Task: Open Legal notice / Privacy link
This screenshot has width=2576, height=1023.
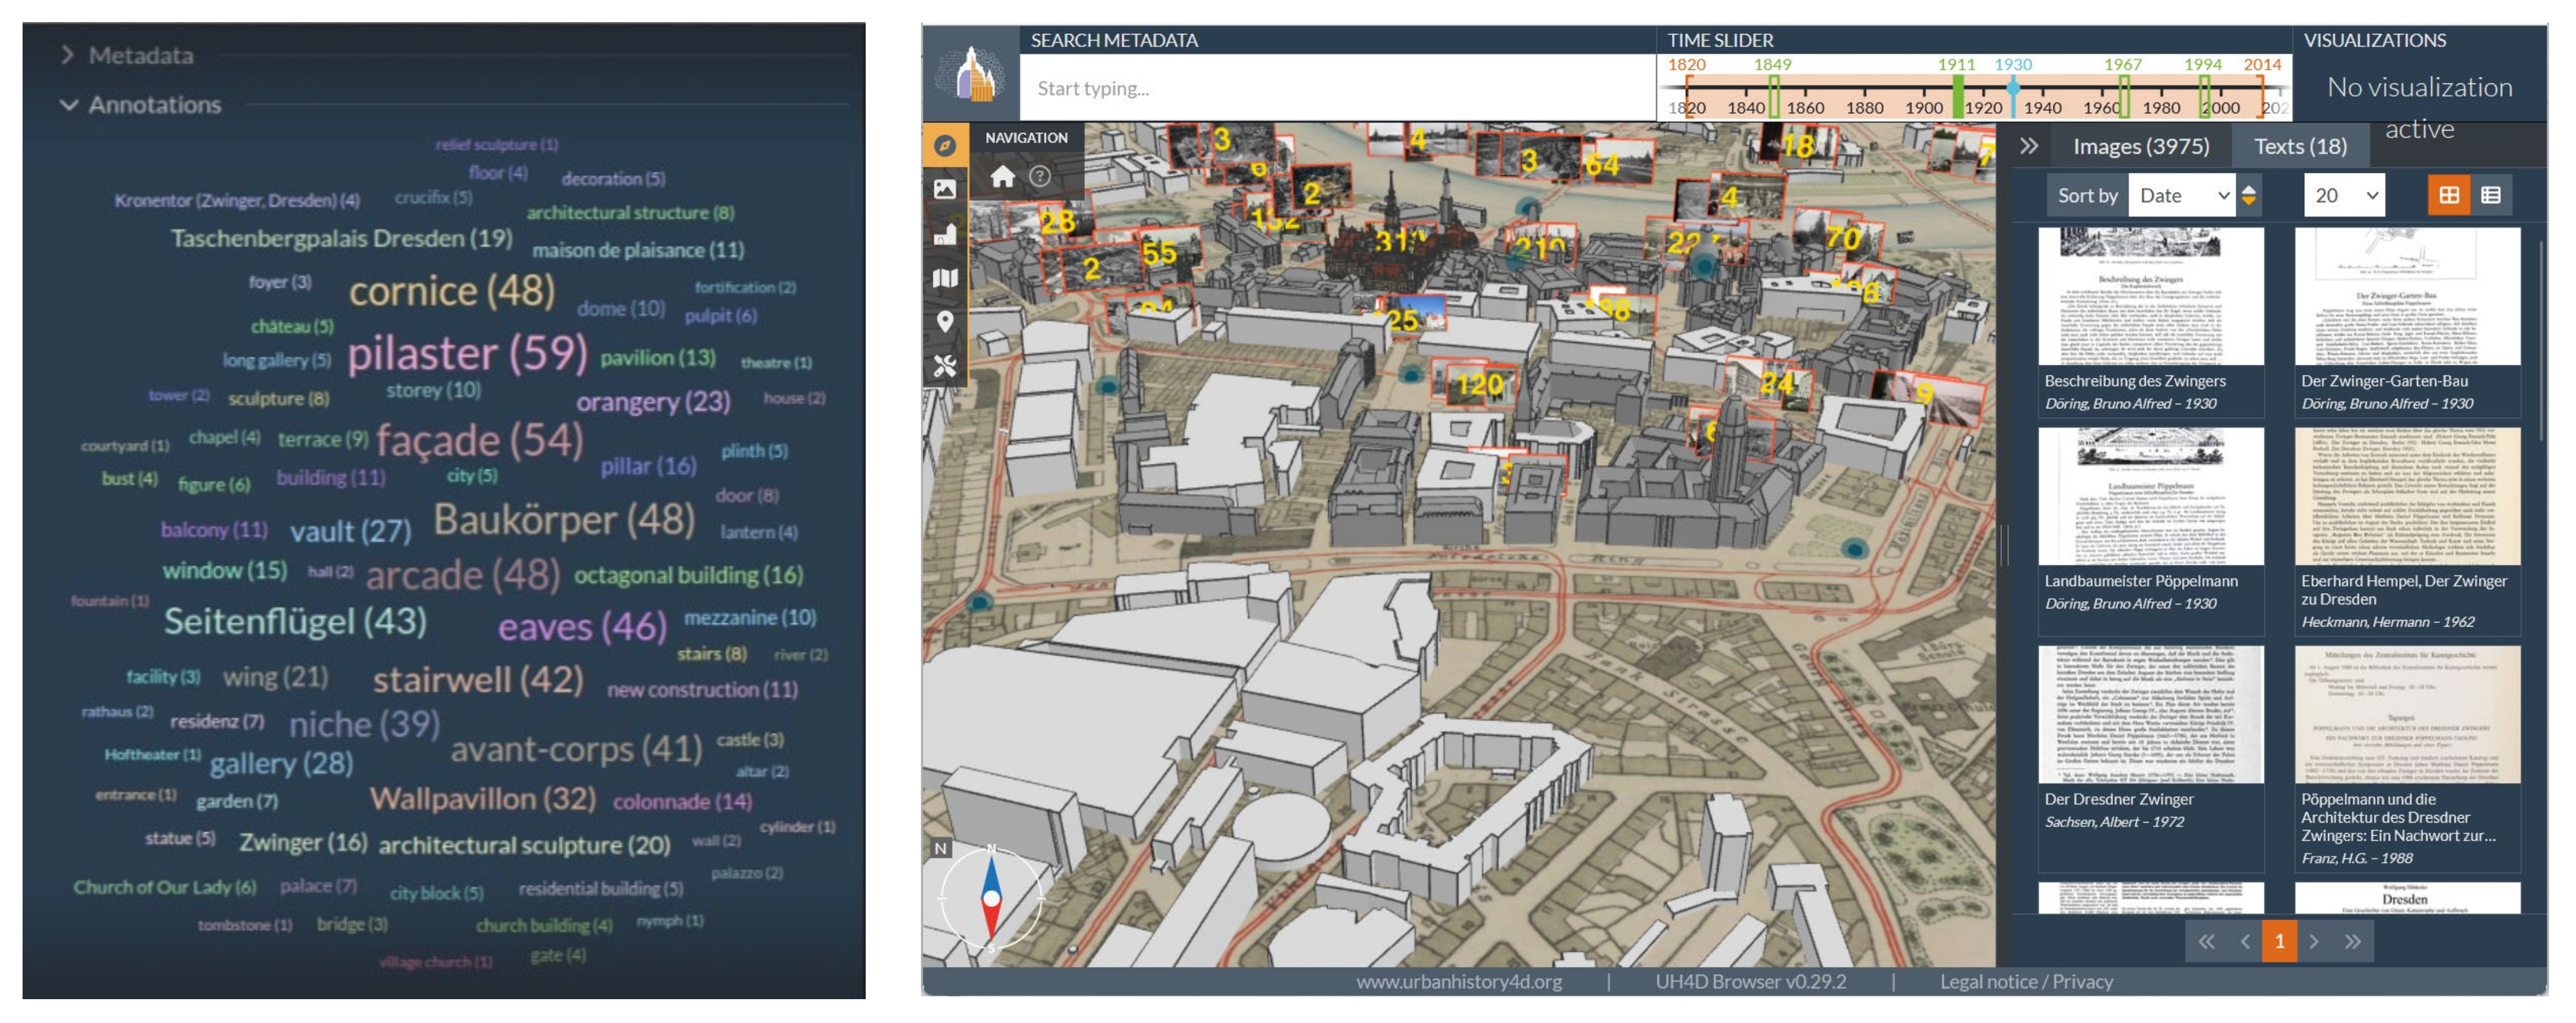Action: 2026,981
